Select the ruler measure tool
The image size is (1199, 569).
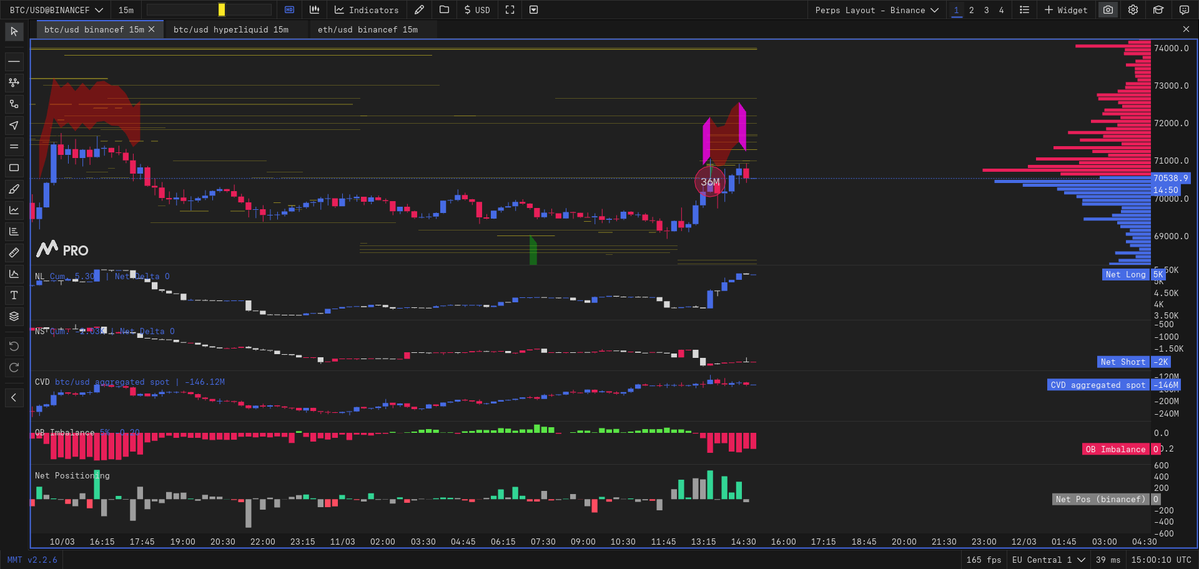click(x=14, y=252)
